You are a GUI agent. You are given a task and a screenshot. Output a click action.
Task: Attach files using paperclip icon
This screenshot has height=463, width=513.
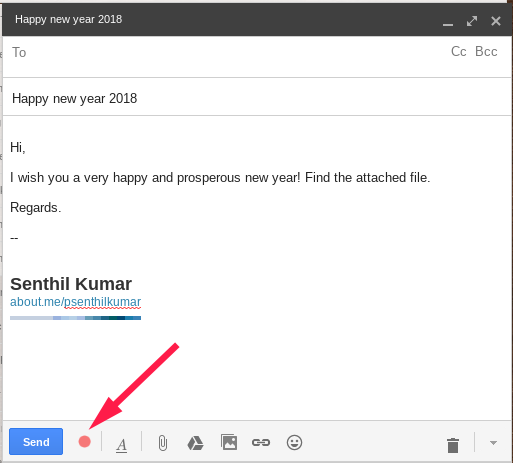pyautogui.click(x=163, y=443)
